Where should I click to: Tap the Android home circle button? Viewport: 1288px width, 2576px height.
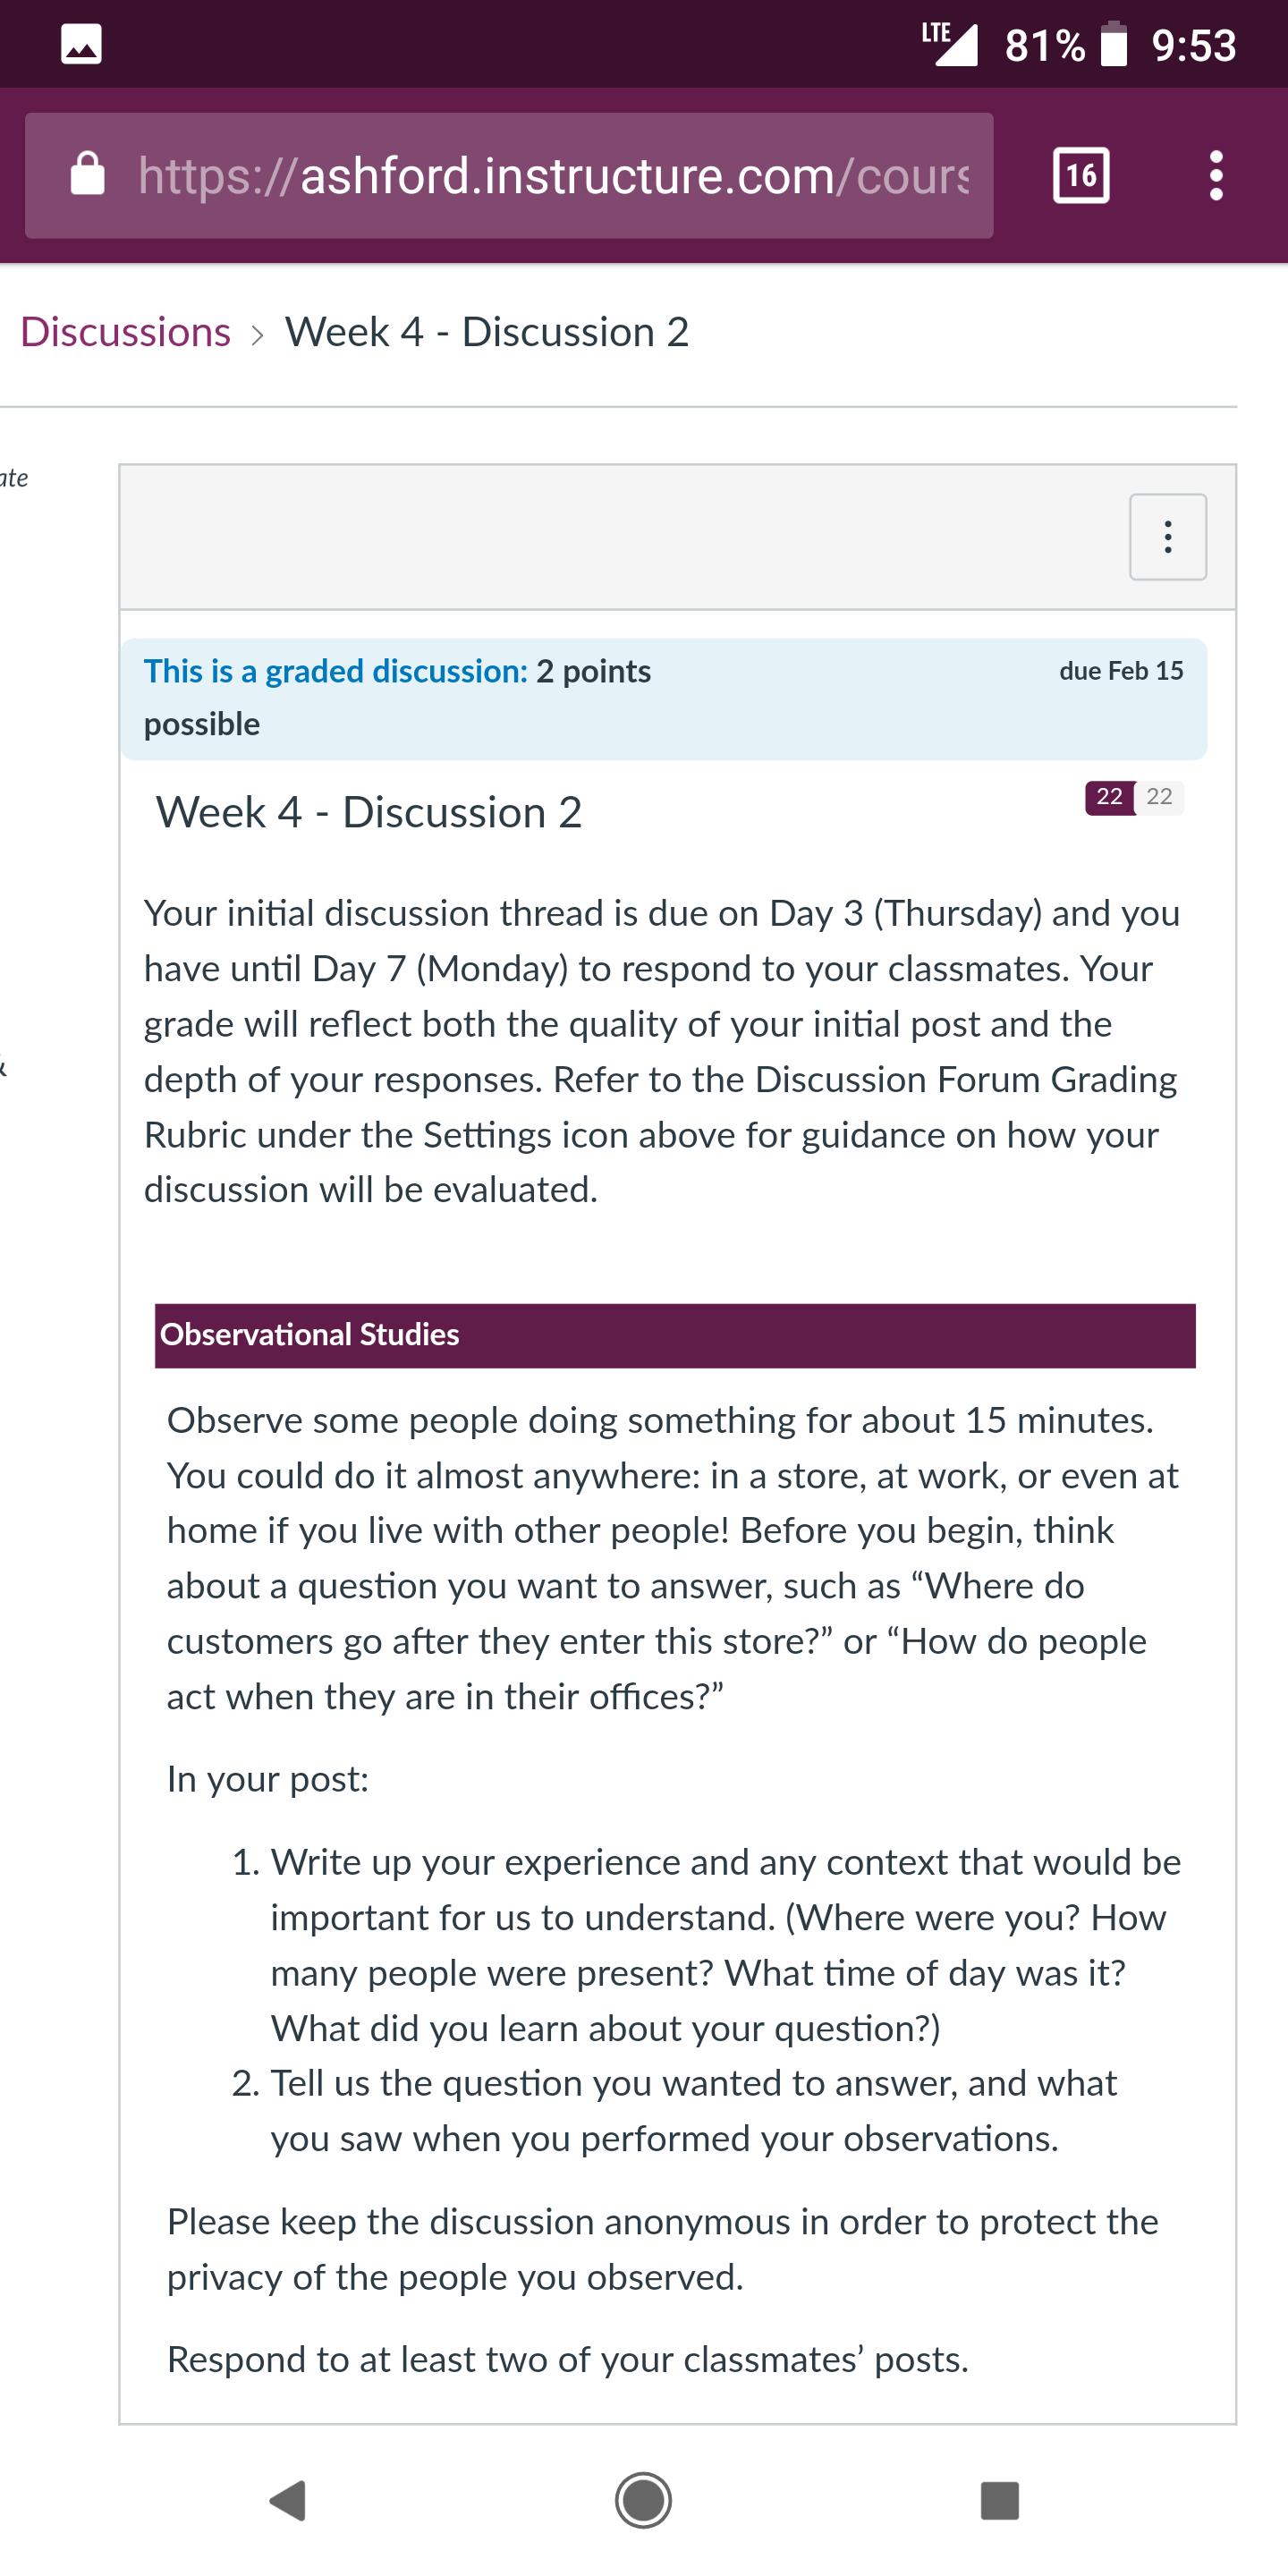(x=643, y=2501)
